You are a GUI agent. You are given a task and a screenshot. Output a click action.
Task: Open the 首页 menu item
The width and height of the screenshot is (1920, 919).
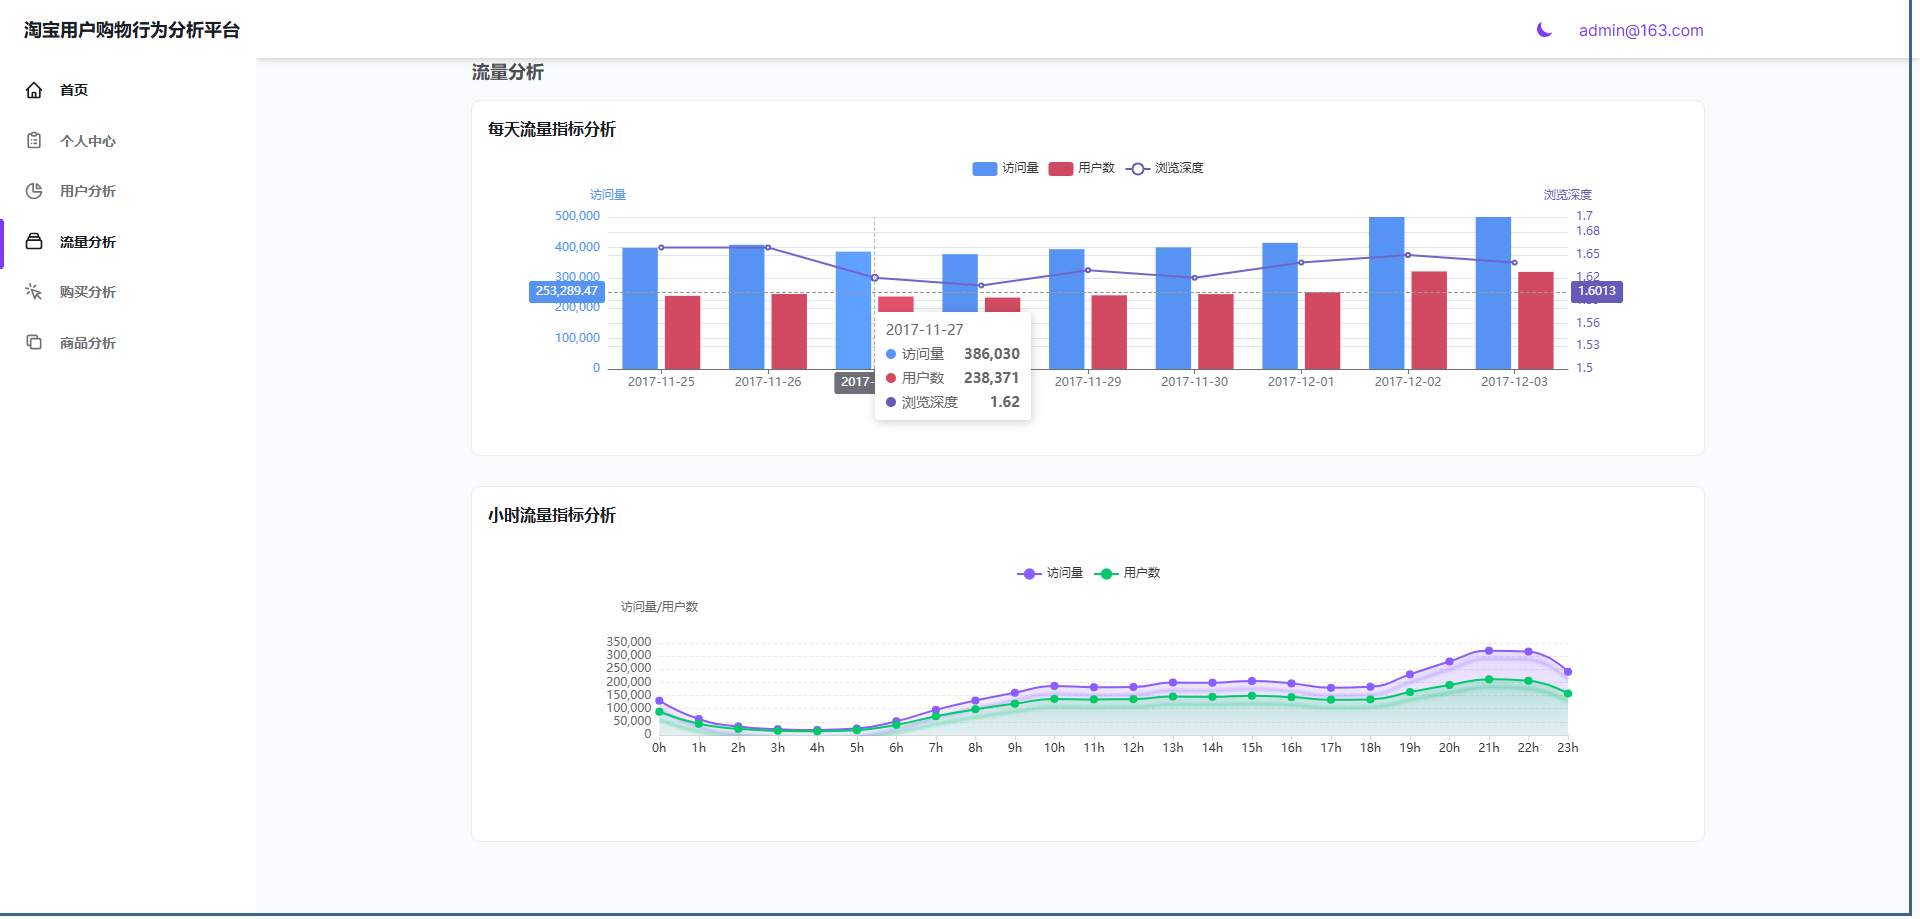pyautogui.click(x=74, y=90)
